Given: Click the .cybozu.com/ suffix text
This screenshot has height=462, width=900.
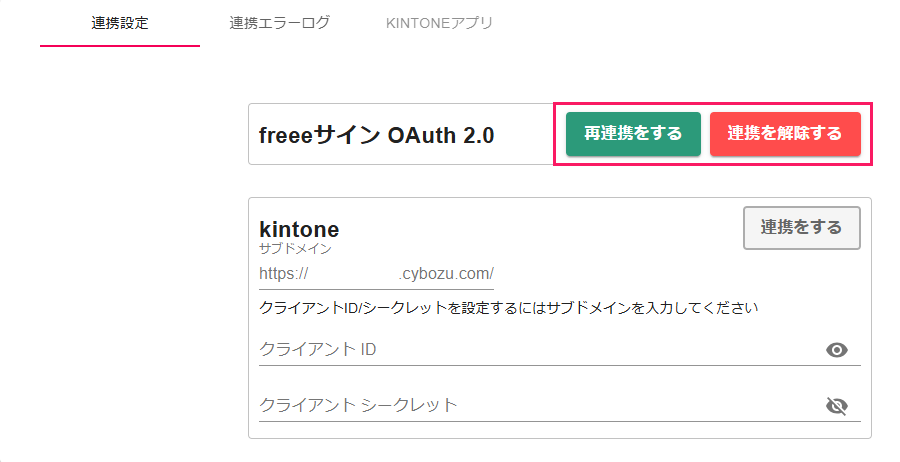Looking at the screenshot, I should (x=446, y=274).
